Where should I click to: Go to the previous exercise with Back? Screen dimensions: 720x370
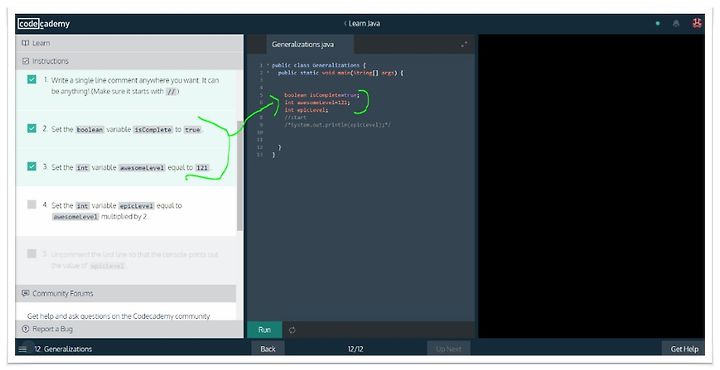point(268,349)
